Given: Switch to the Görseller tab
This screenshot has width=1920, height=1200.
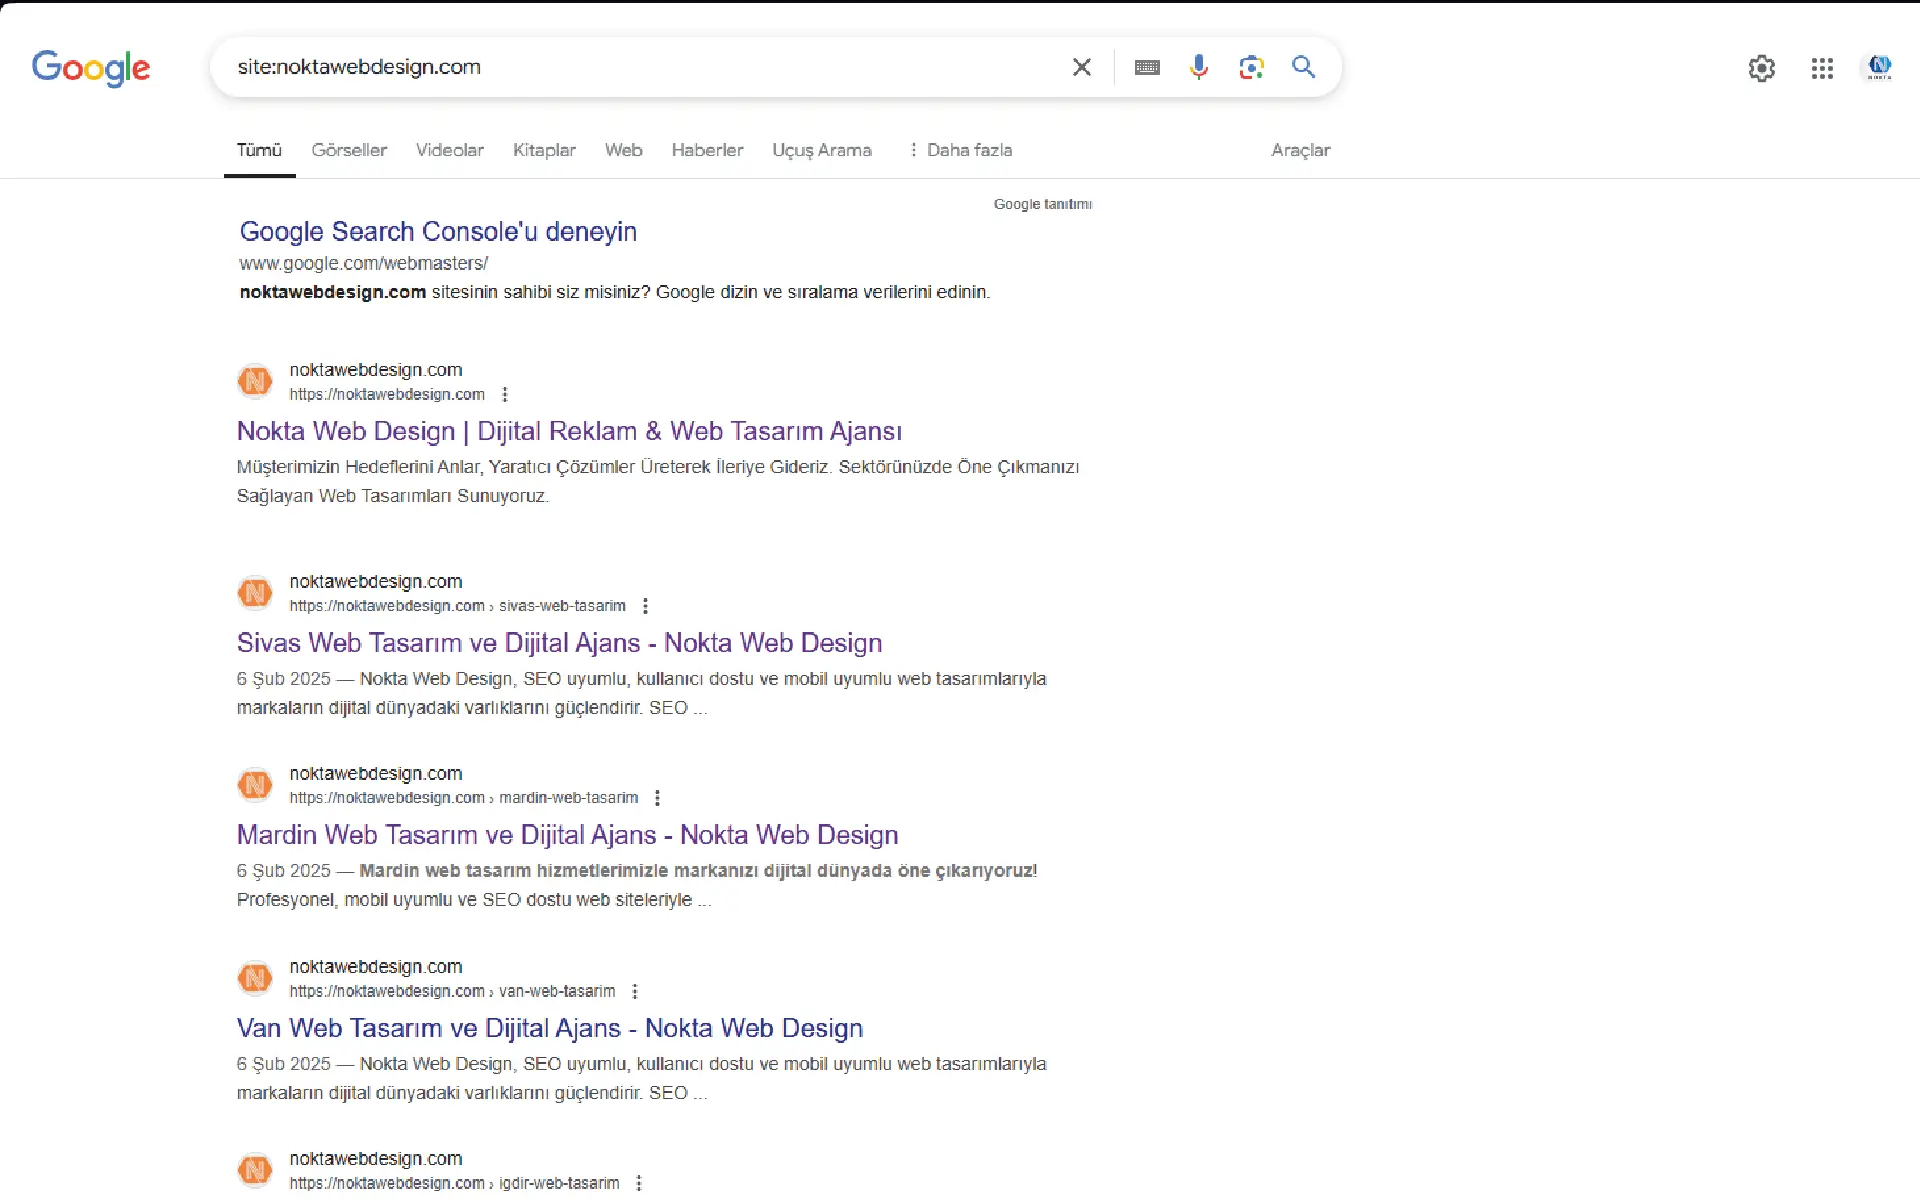Looking at the screenshot, I should (349, 150).
